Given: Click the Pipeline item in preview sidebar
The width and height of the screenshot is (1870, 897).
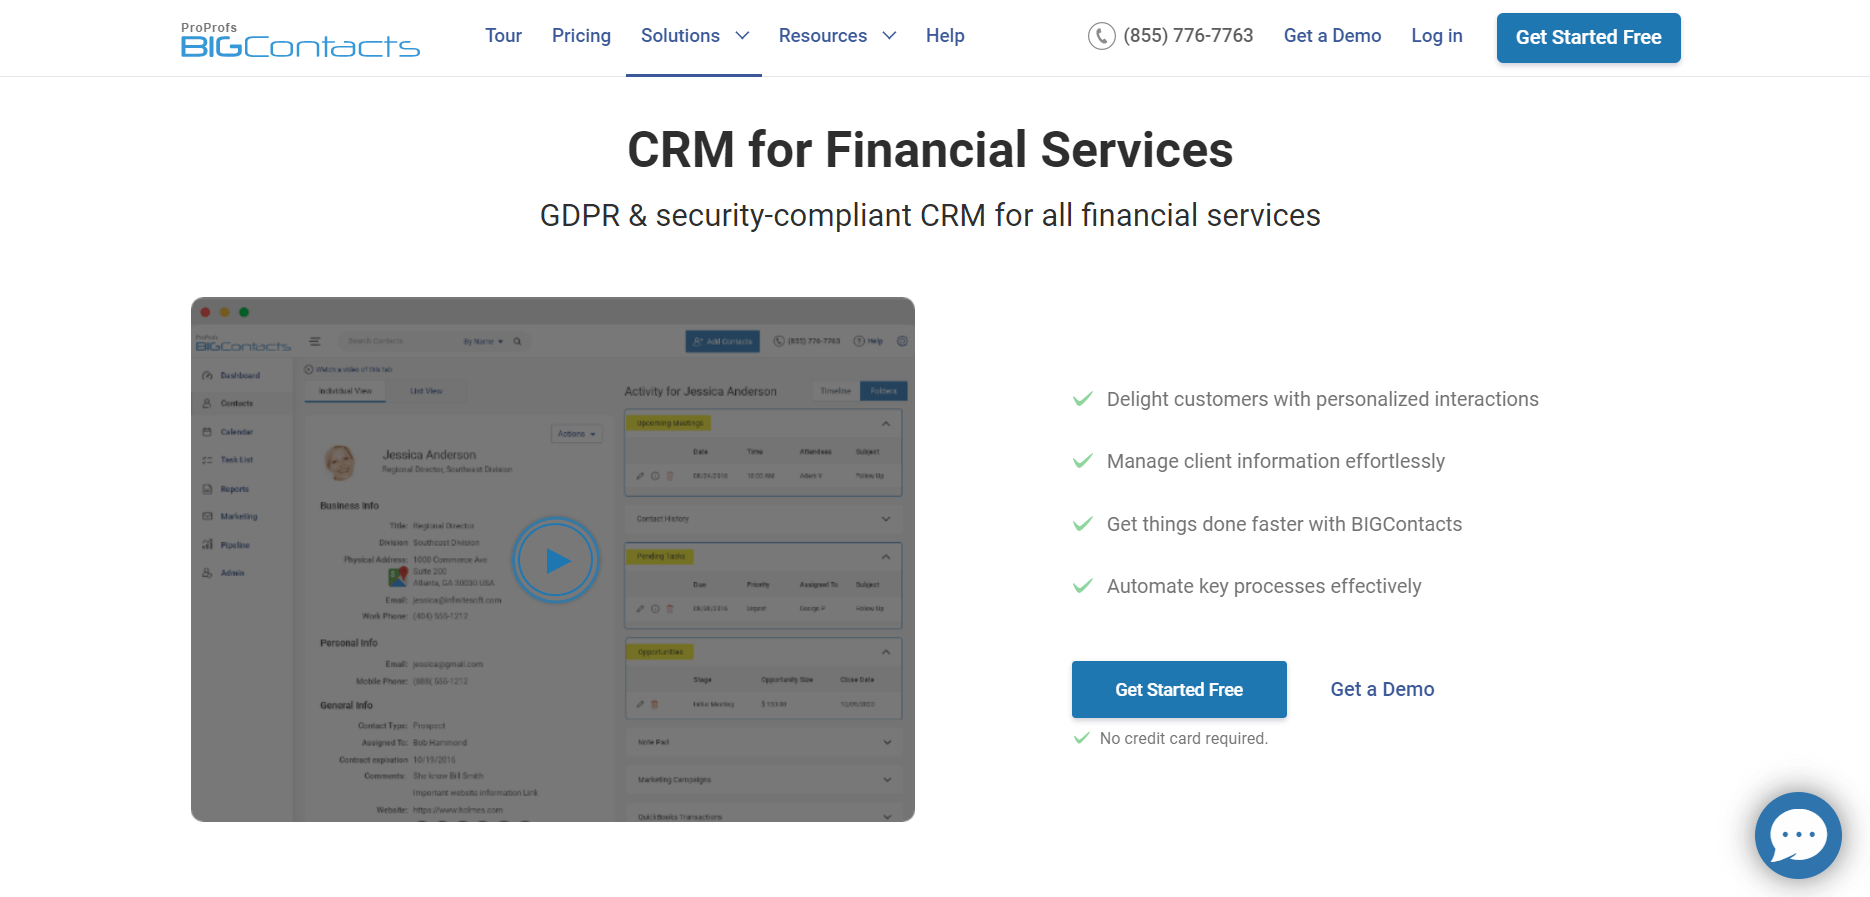Looking at the screenshot, I should point(227,545).
